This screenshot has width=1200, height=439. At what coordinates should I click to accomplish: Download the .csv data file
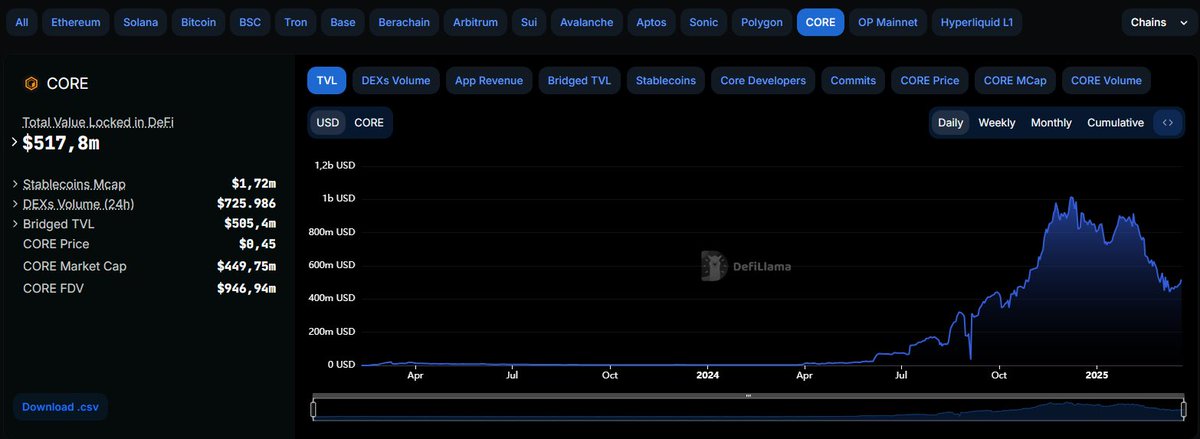(x=61, y=407)
